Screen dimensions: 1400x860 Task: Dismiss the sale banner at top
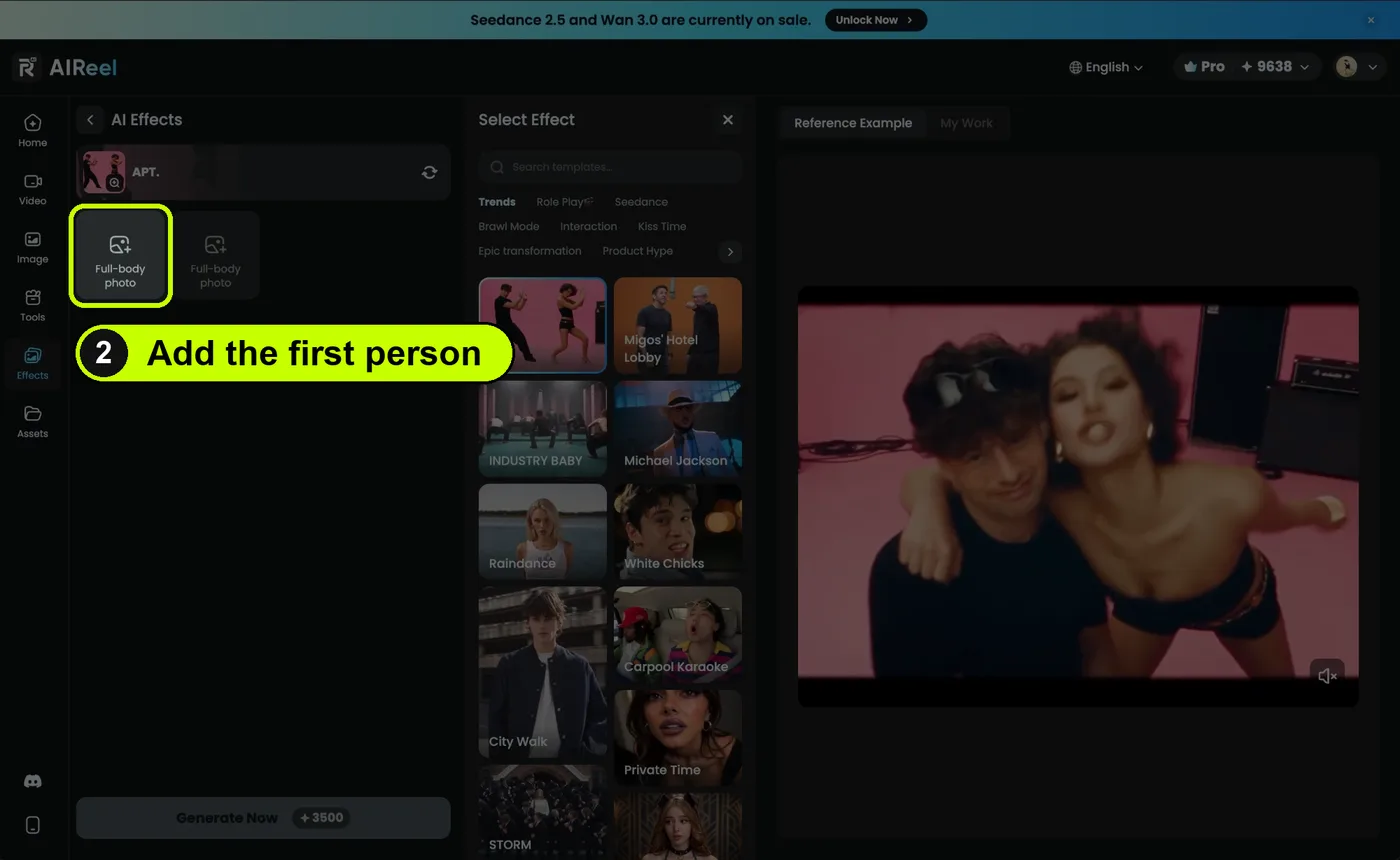[1371, 20]
